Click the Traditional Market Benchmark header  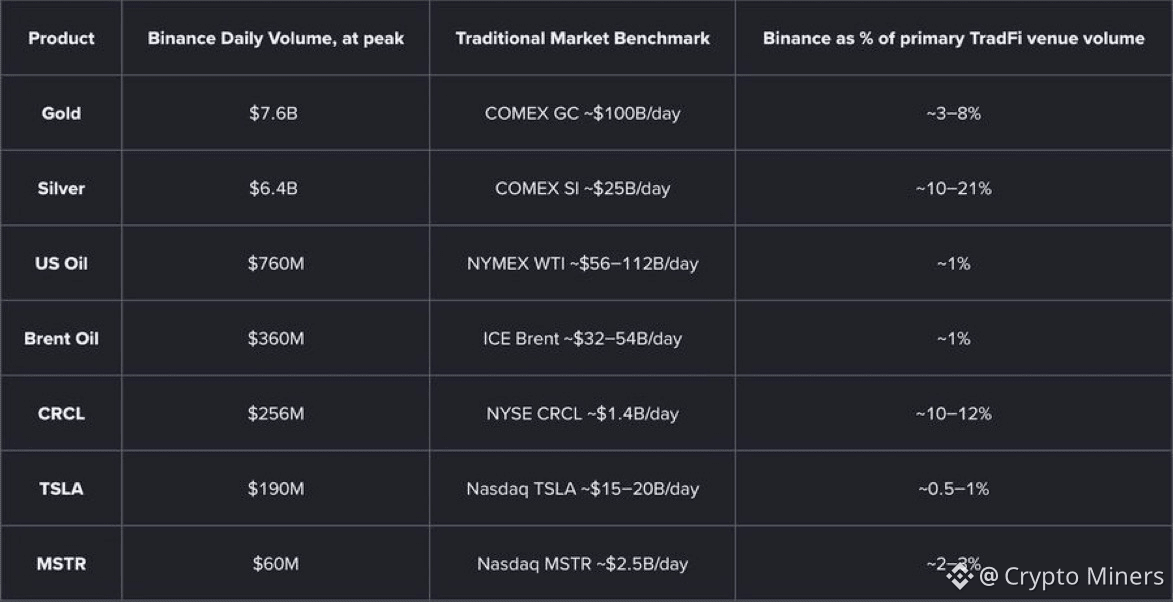click(x=583, y=38)
